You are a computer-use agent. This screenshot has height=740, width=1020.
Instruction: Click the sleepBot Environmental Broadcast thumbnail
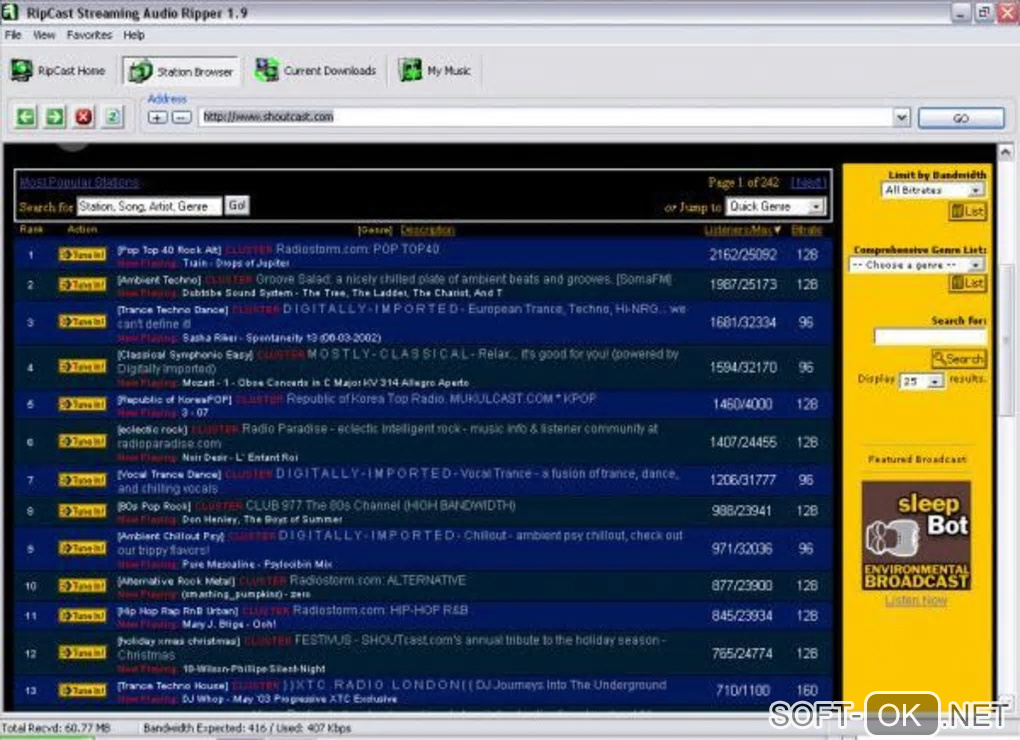(x=916, y=535)
